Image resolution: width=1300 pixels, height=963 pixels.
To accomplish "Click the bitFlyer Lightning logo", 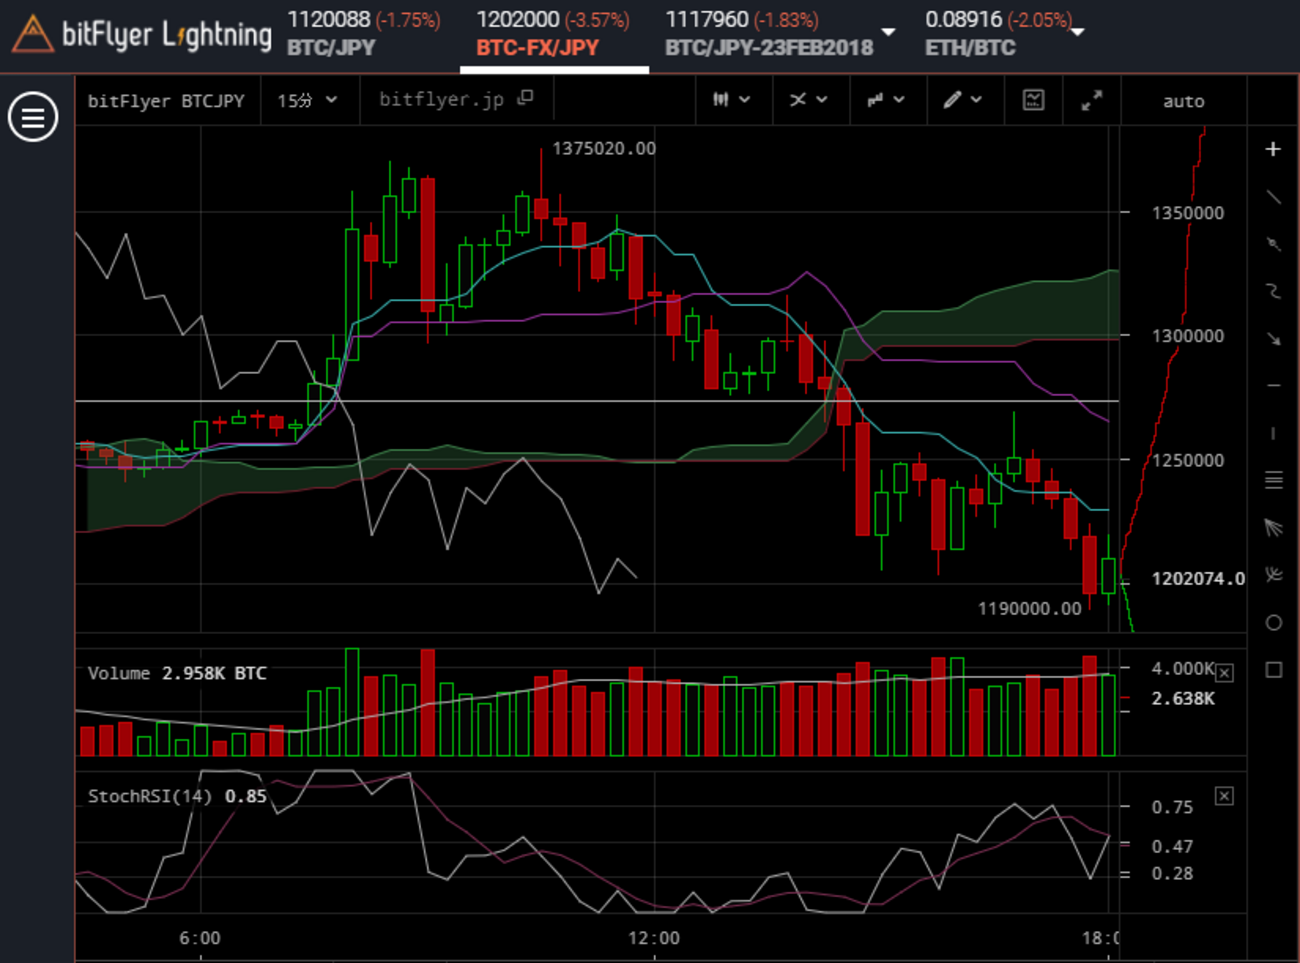I will [142, 34].
